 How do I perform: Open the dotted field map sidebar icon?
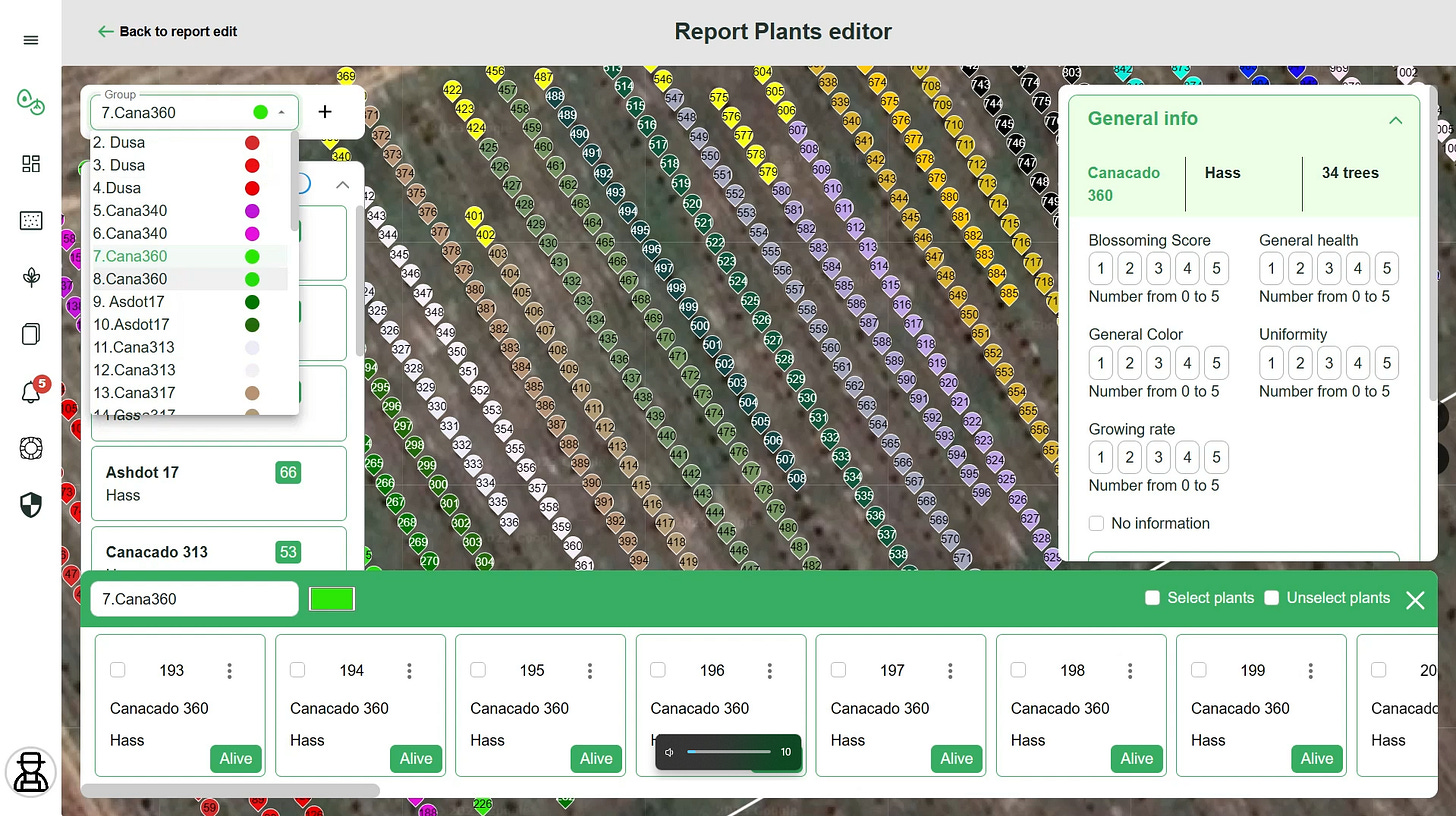31,221
